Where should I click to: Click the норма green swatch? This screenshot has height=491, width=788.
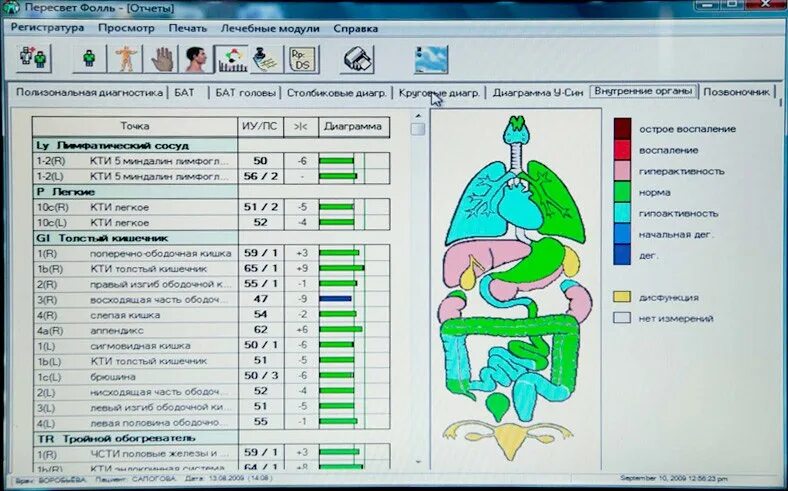622,192
